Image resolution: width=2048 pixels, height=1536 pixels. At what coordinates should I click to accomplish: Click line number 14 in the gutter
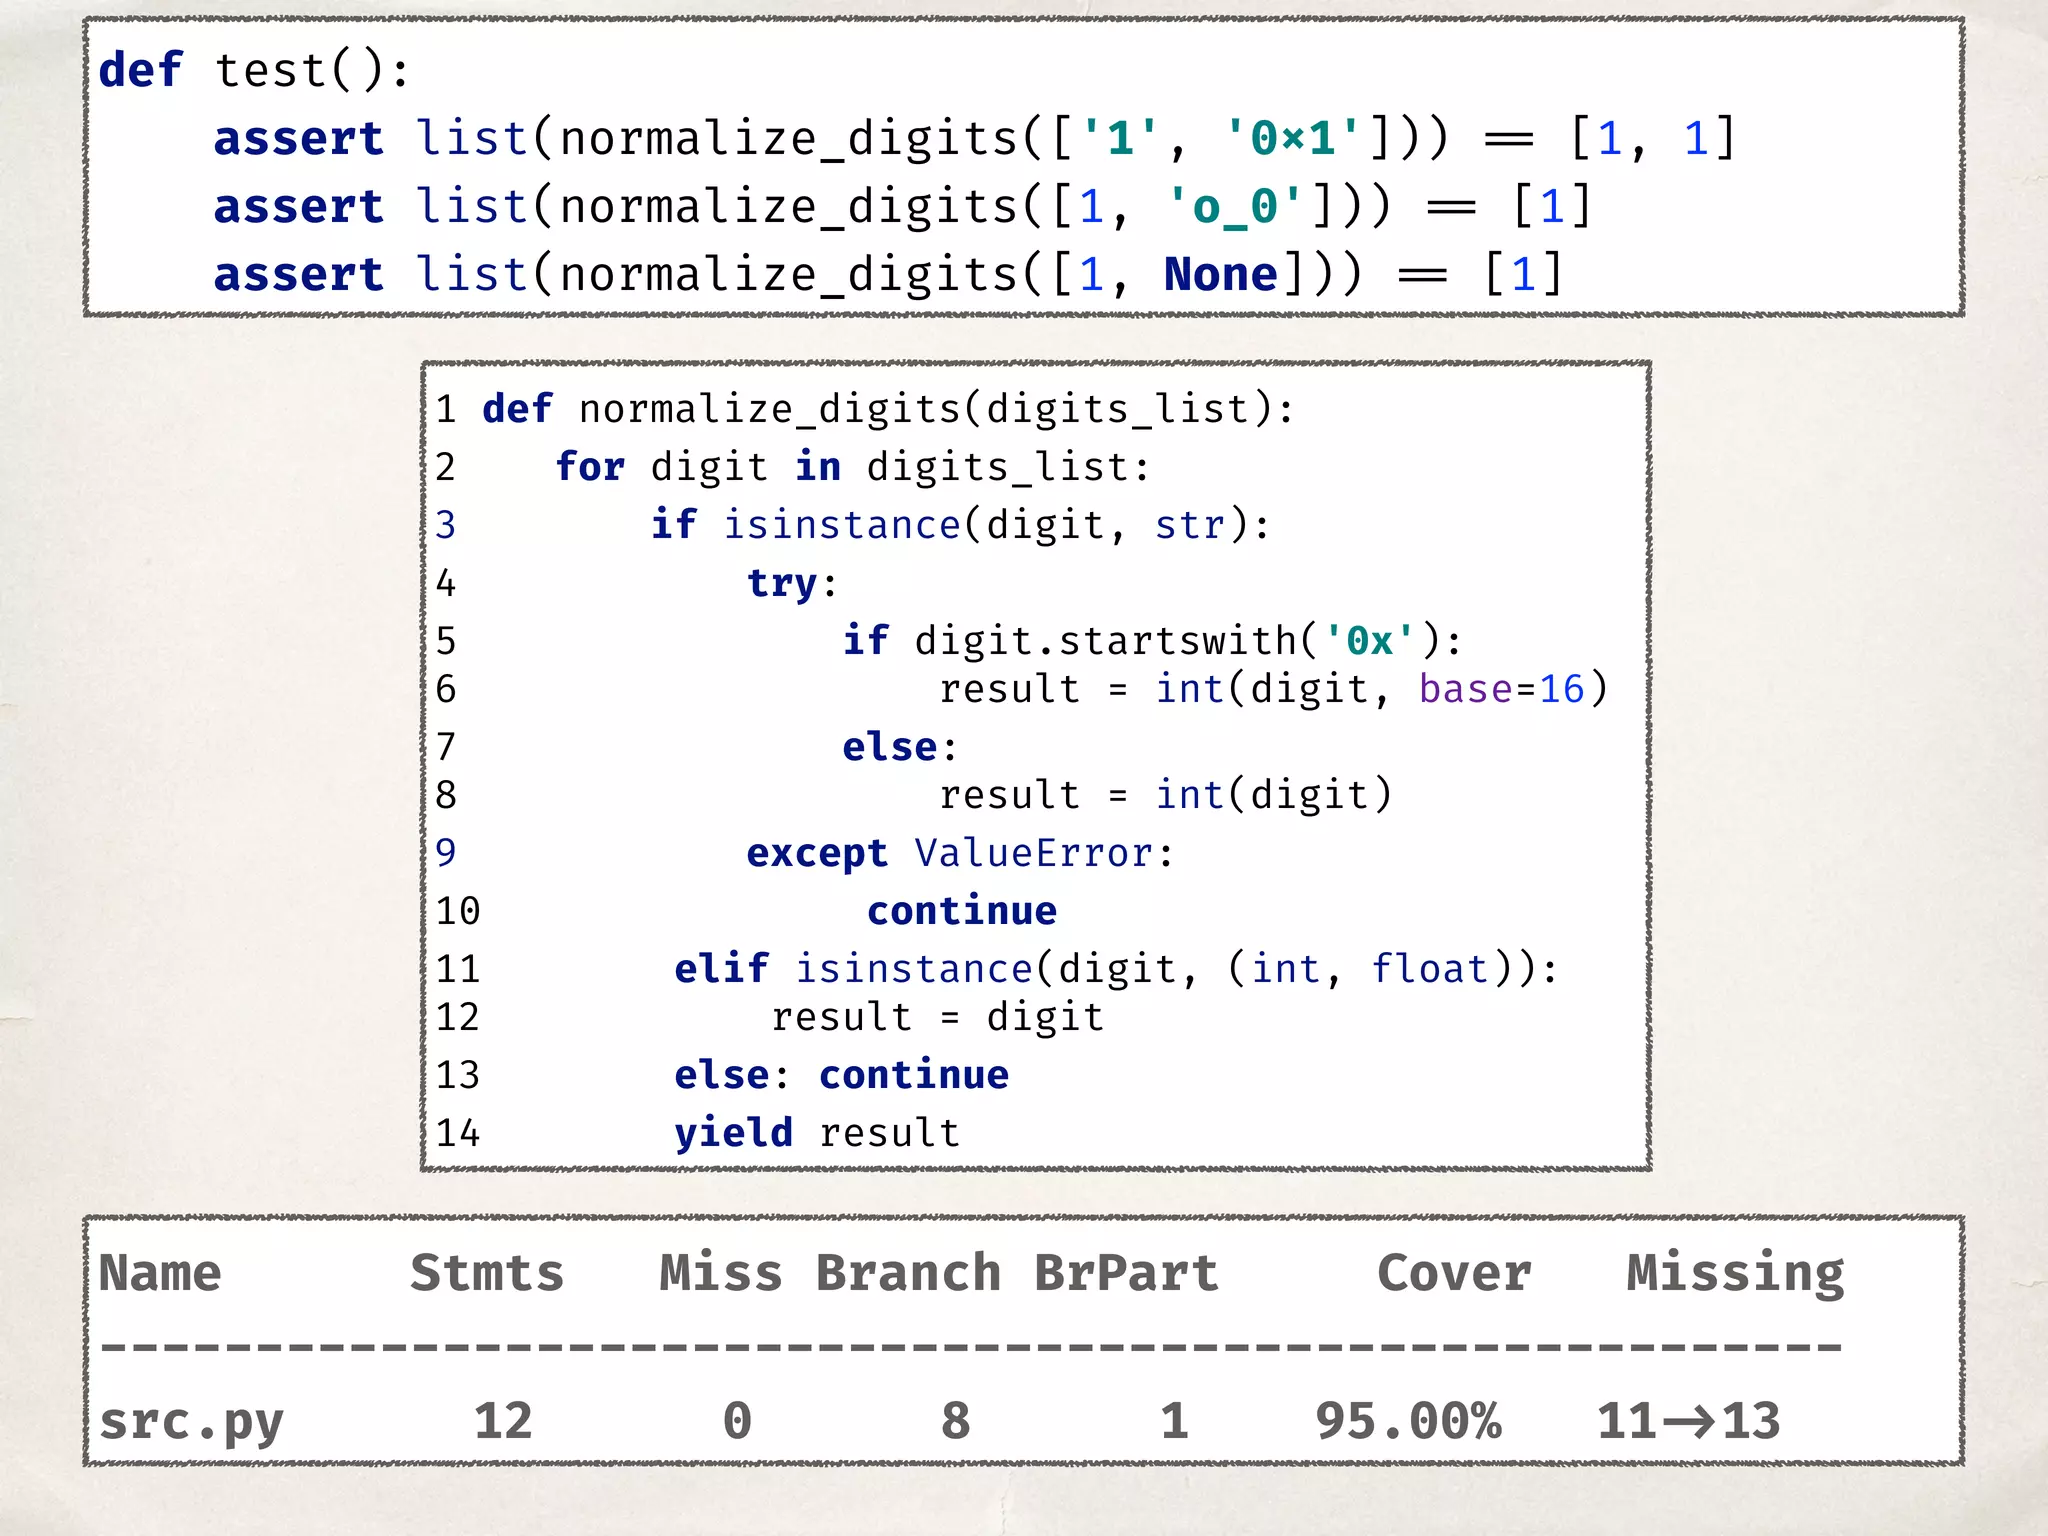[x=458, y=1133]
